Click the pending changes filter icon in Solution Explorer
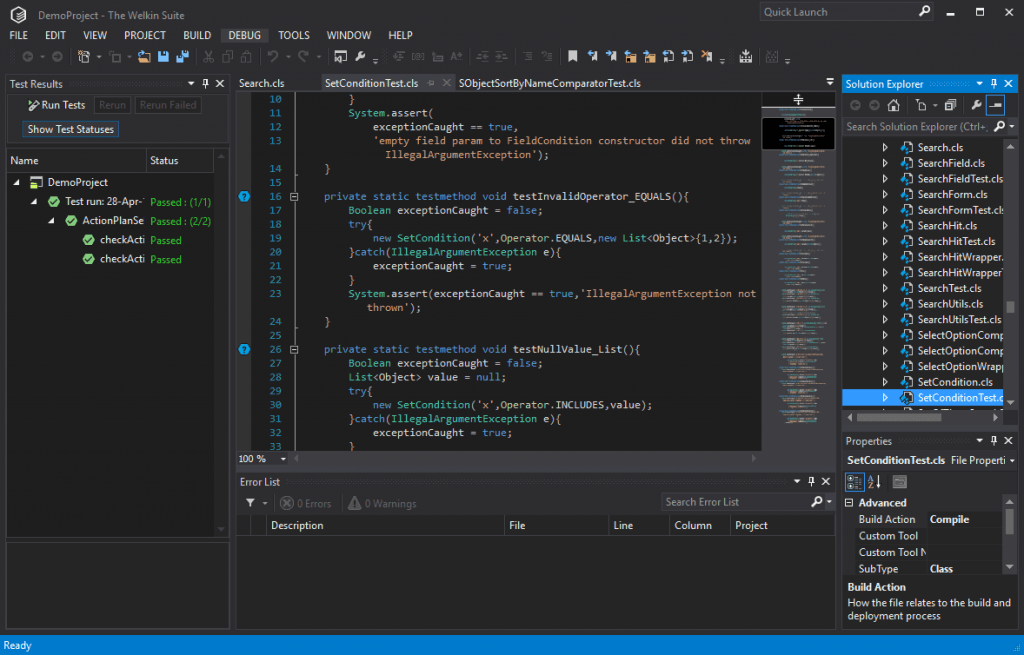This screenshot has width=1024, height=655. pos(921,105)
